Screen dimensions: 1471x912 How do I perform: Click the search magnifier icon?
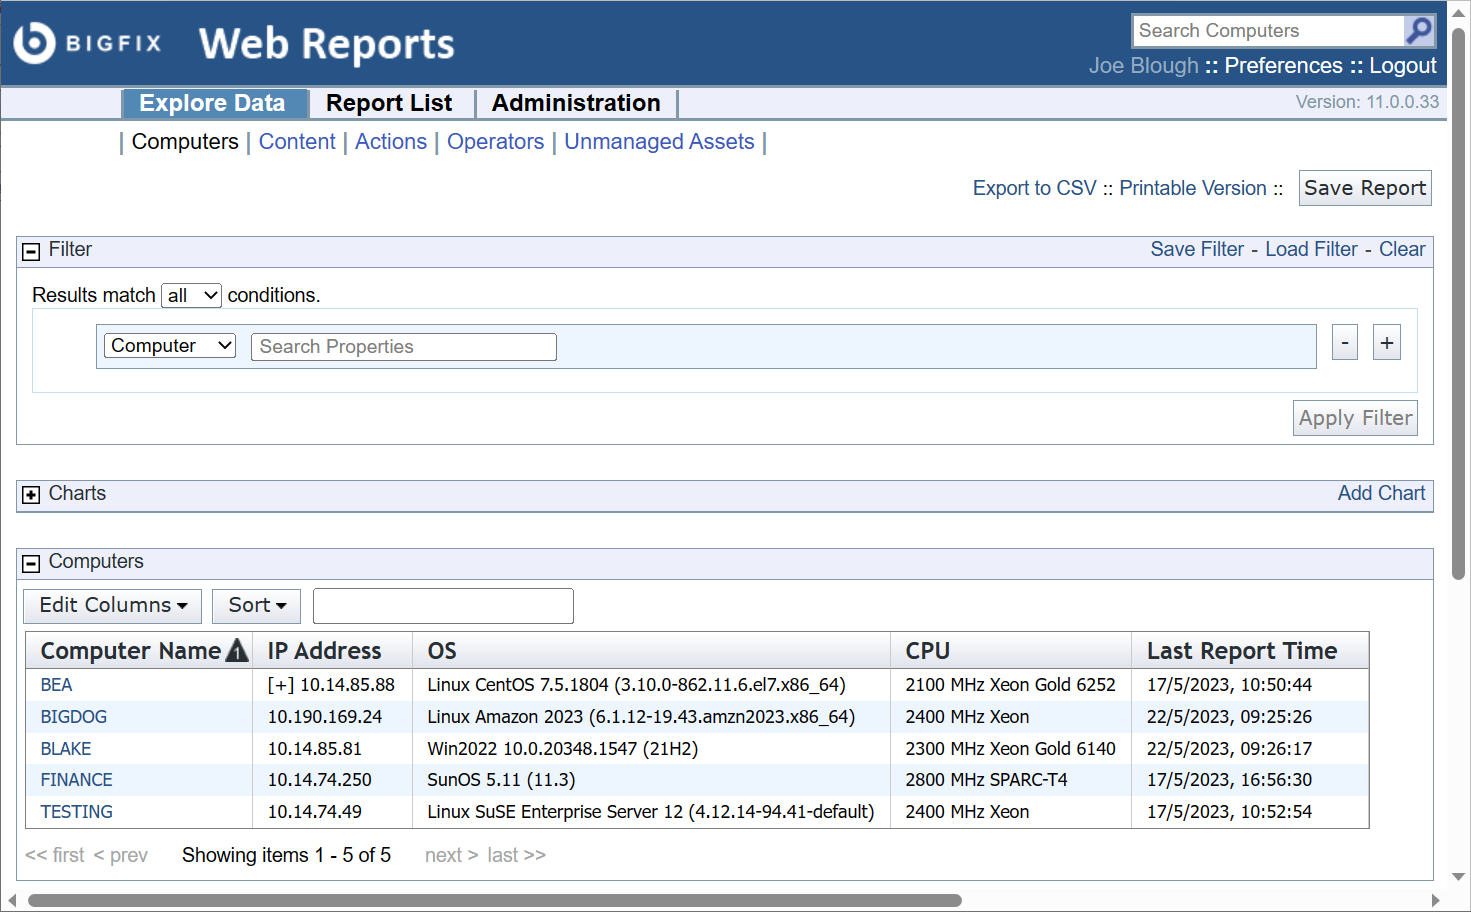pyautogui.click(x=1419, y=31)
